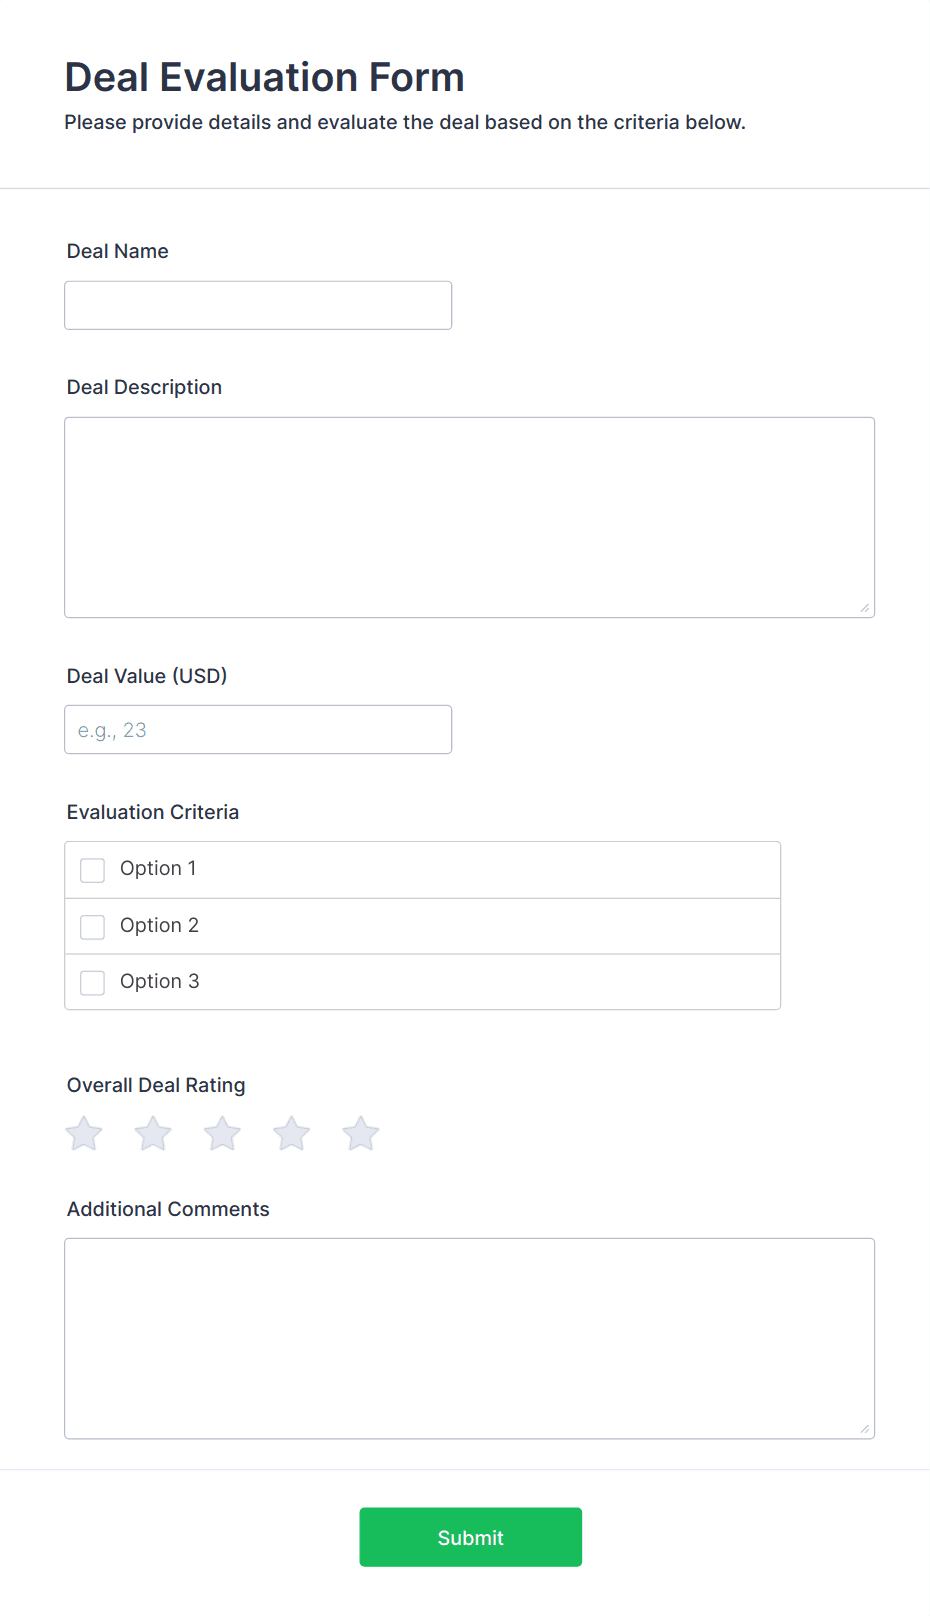
Task: Click the Deal Evaluation Form heading
Action: pyautogui.click(x=265, y=78)
